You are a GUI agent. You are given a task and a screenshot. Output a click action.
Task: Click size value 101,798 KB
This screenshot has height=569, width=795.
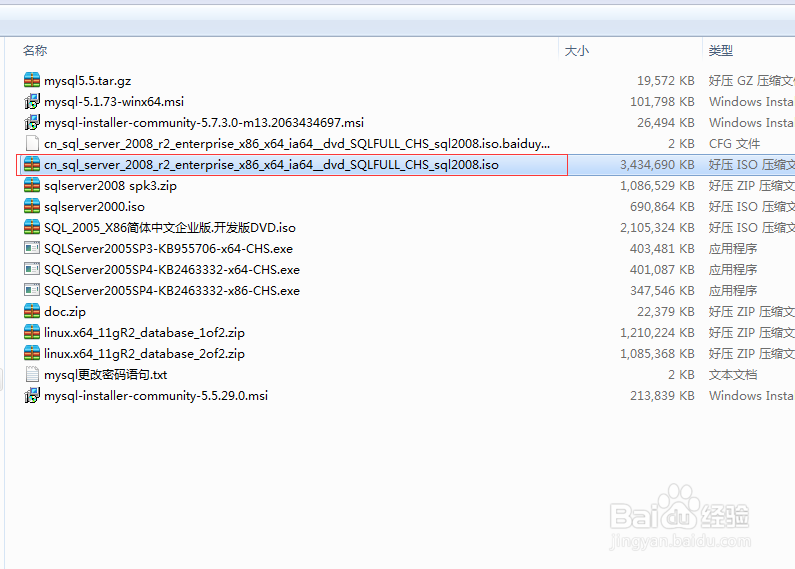[x=662, y=101]
